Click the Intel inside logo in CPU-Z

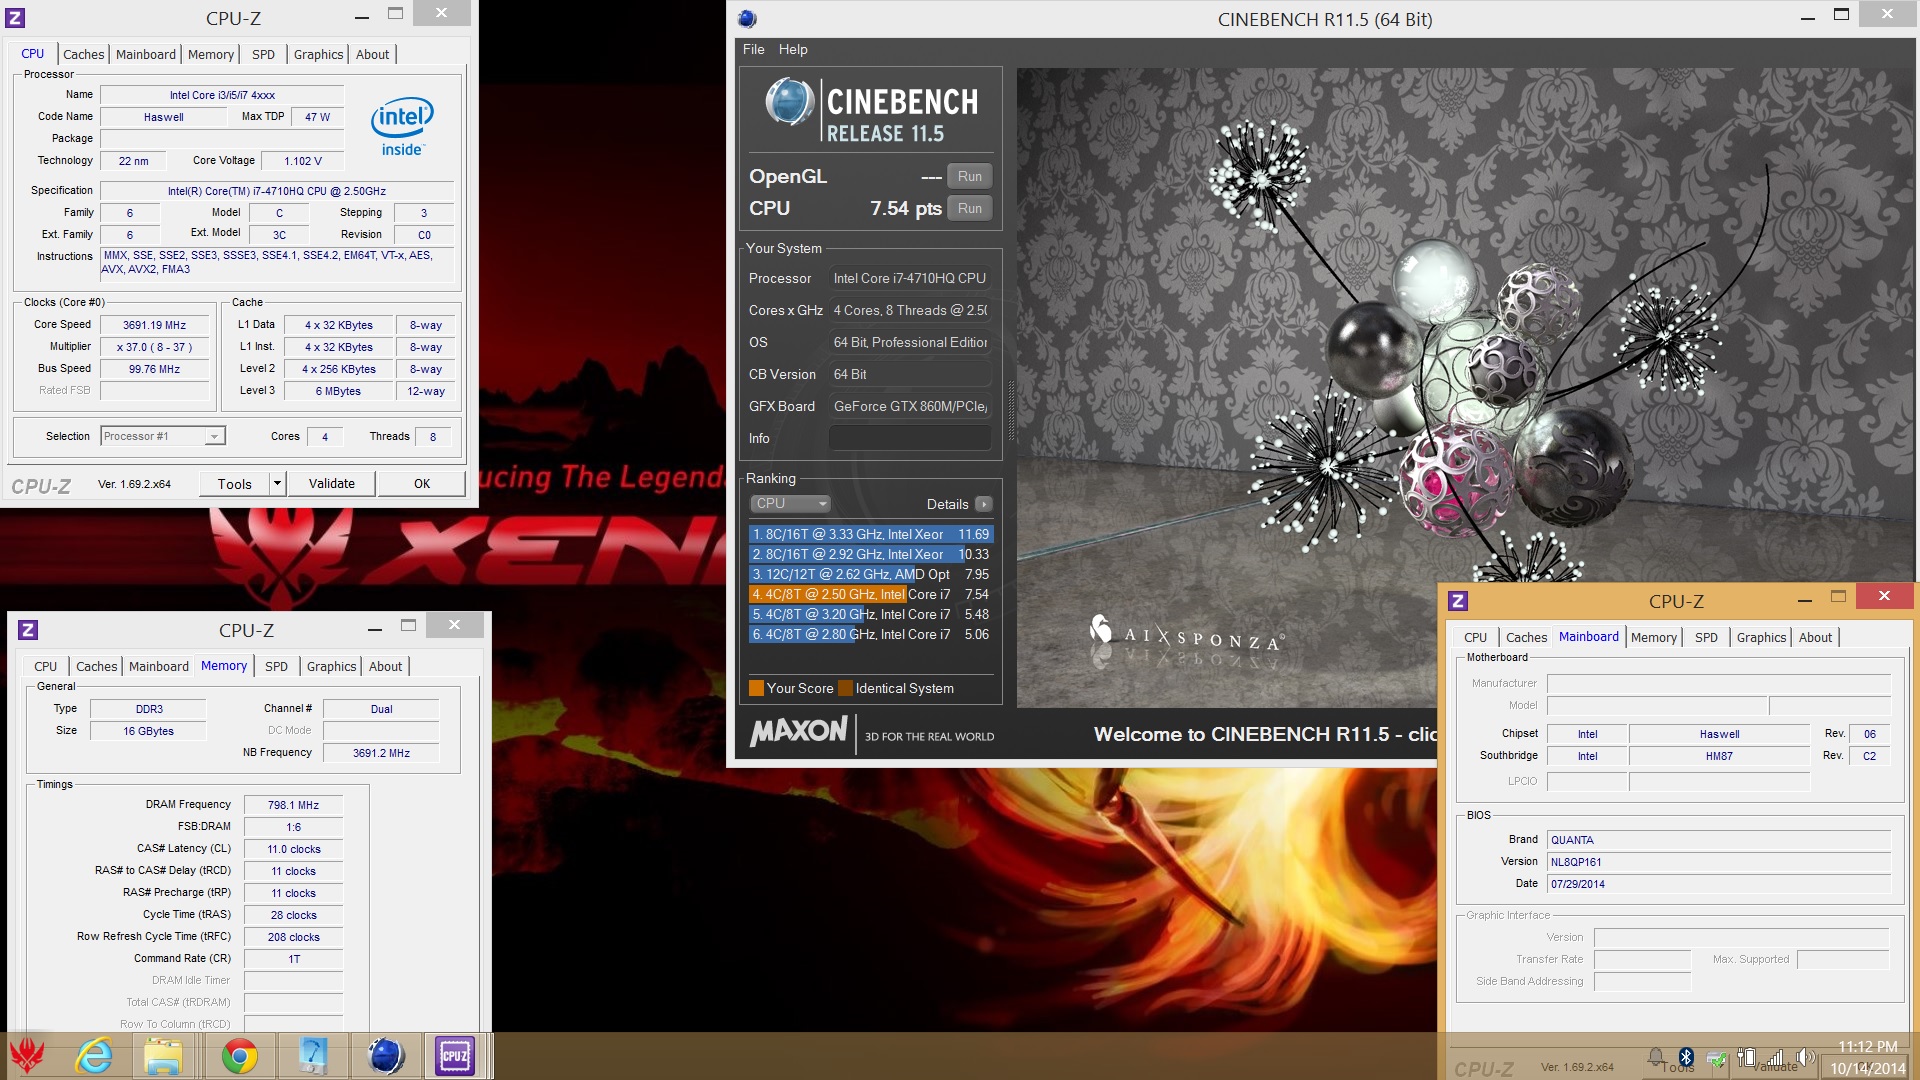pyautogui.click(x=402, y=127)
